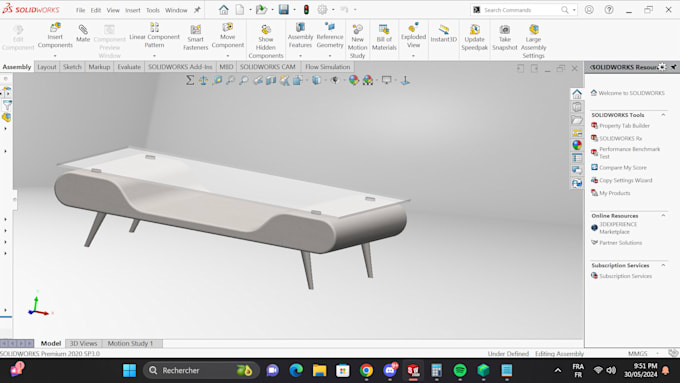Click the Home icon in title toolbar
The height and width of the screenshot is (383, 680).
click(223, 10)
